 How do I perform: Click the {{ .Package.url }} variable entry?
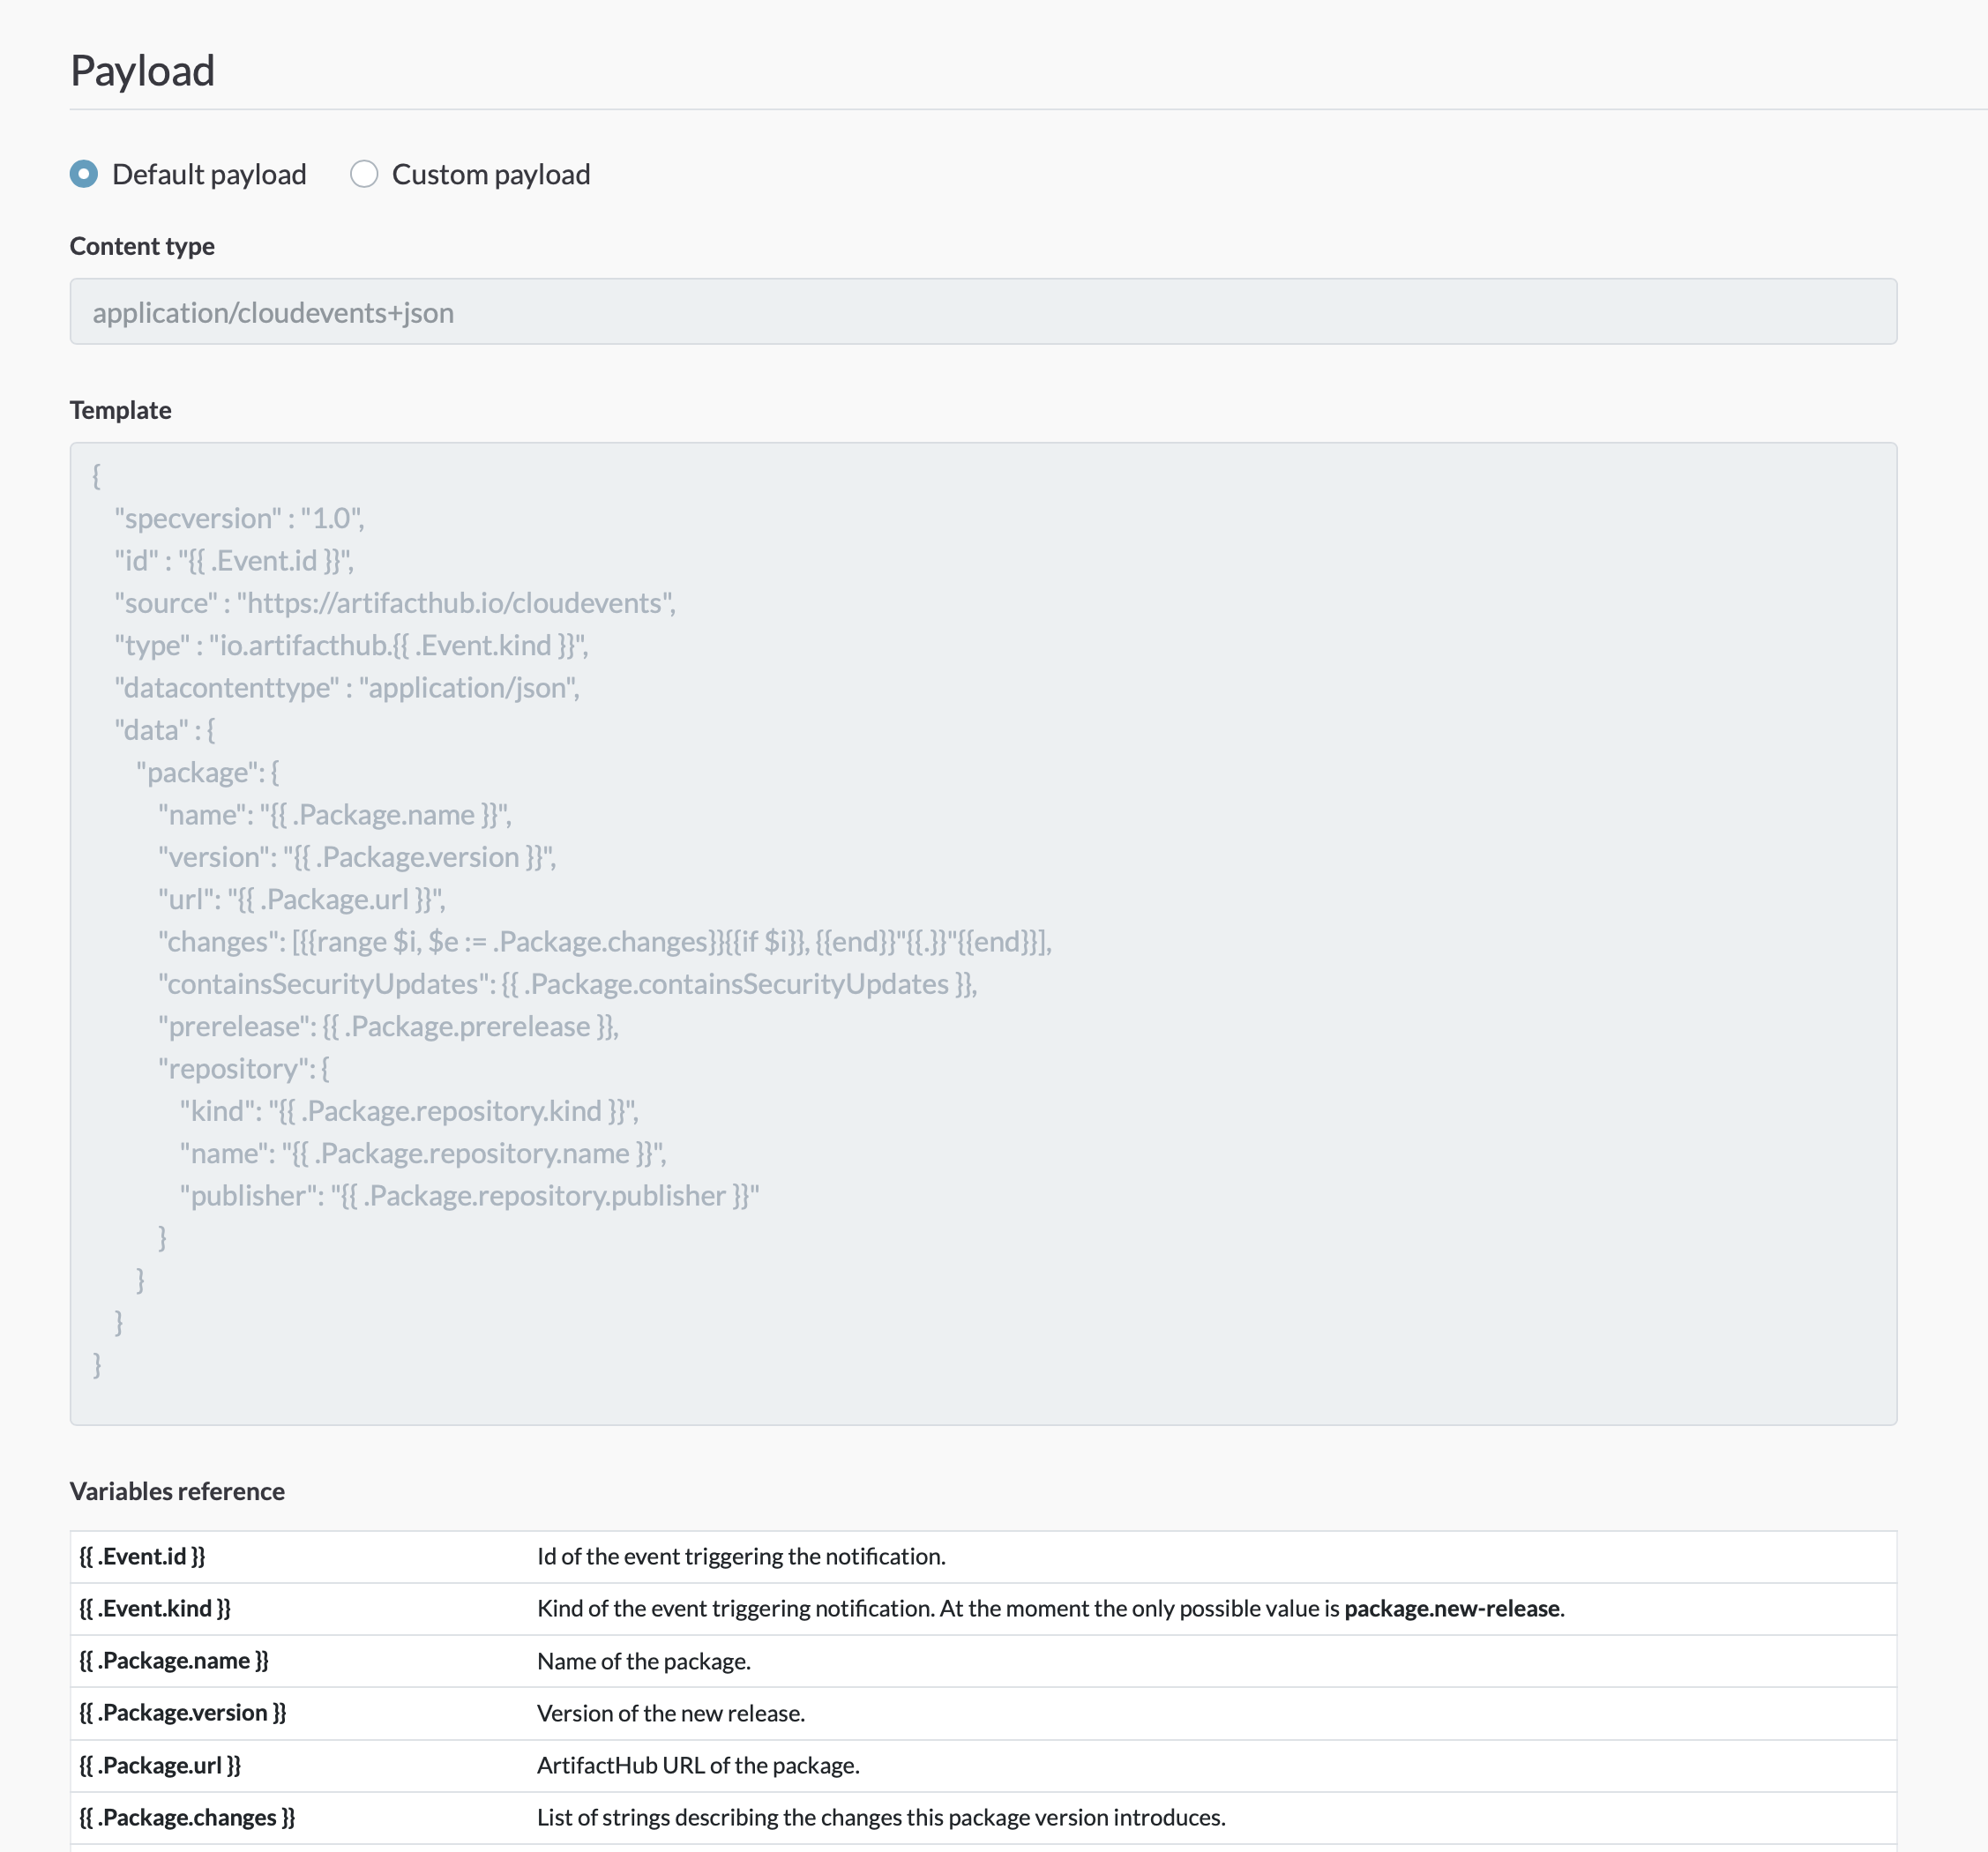(x=160, y=1764)
